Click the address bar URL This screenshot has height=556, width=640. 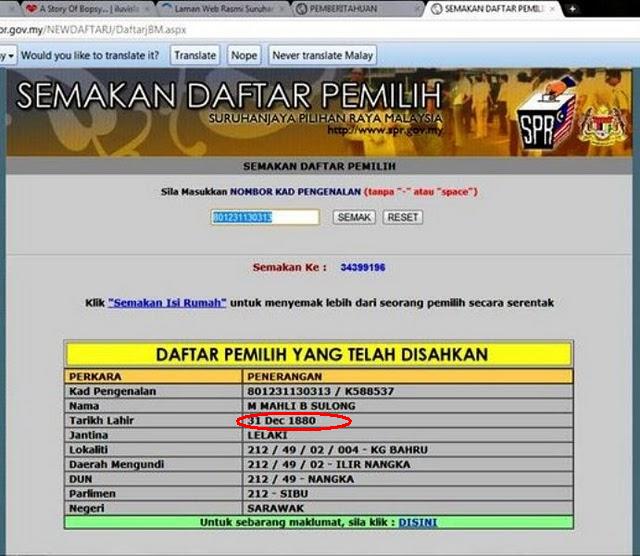93,30
